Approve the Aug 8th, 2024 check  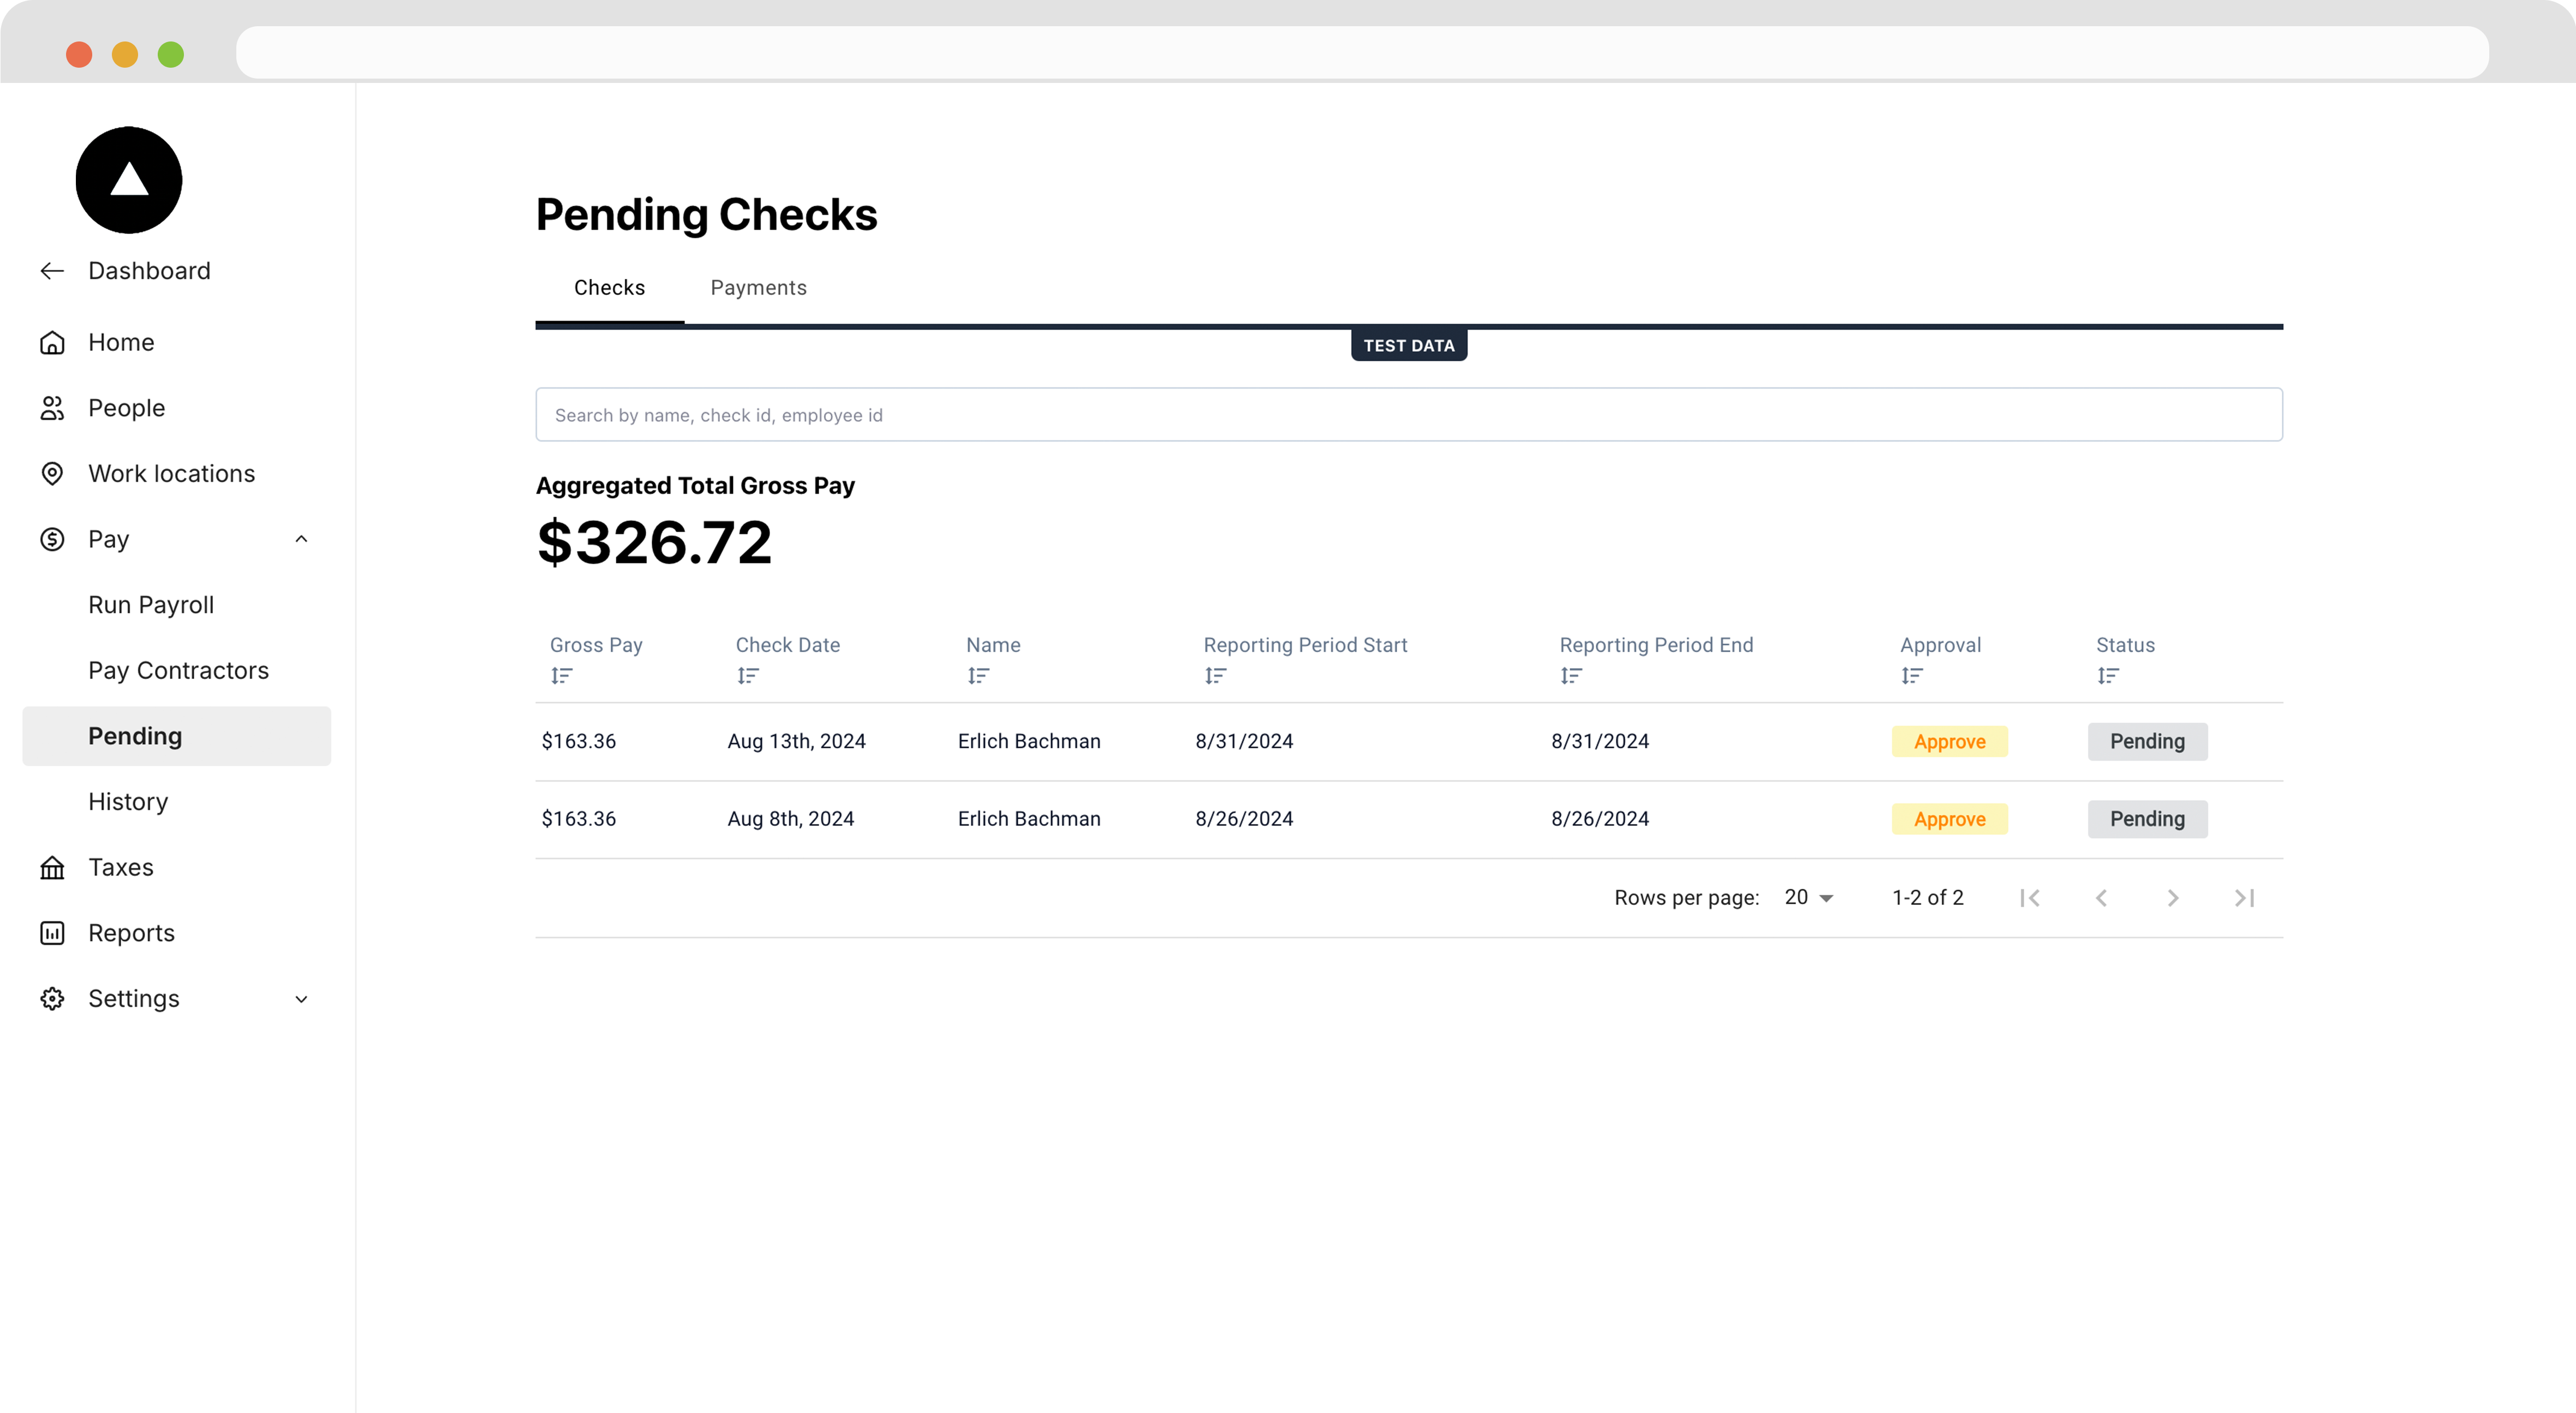[1950, 819]
